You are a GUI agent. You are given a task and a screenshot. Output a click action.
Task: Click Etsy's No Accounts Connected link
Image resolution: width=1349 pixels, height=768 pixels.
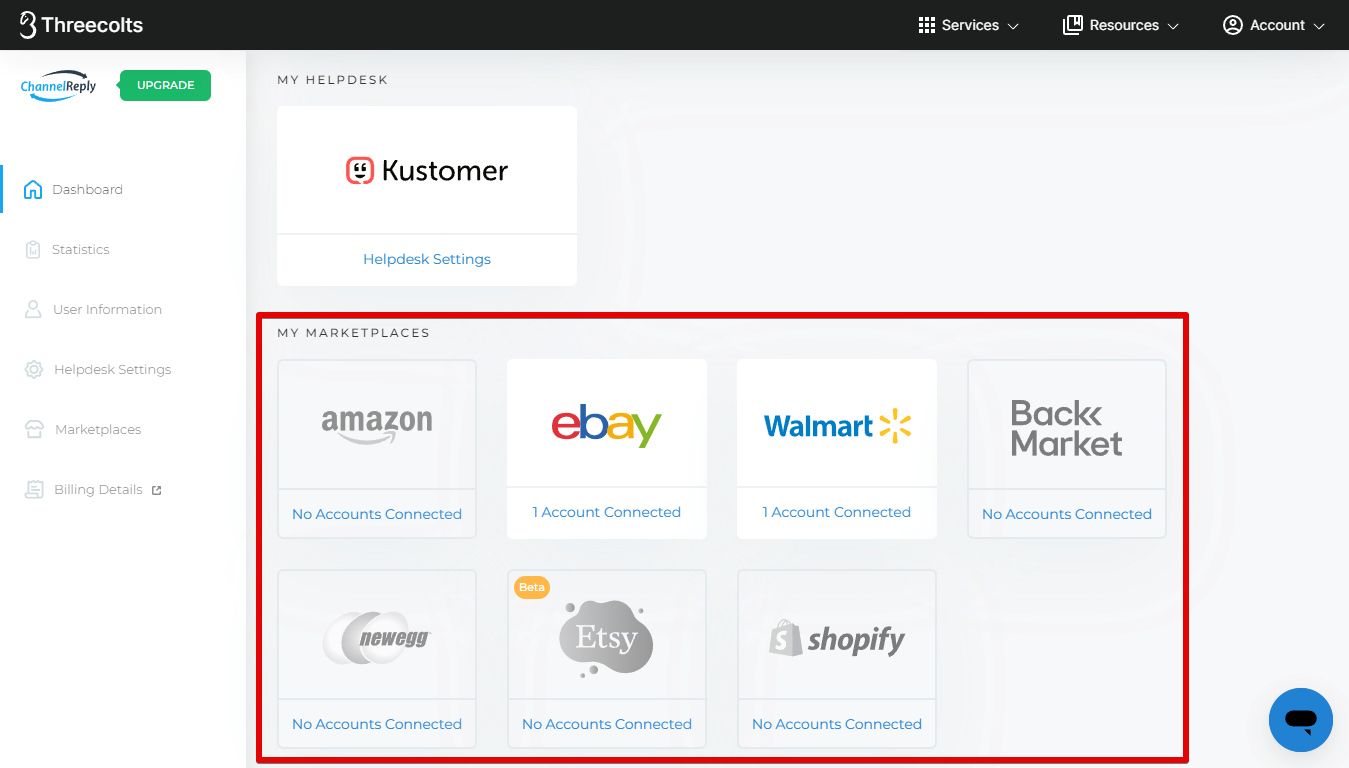607,724
